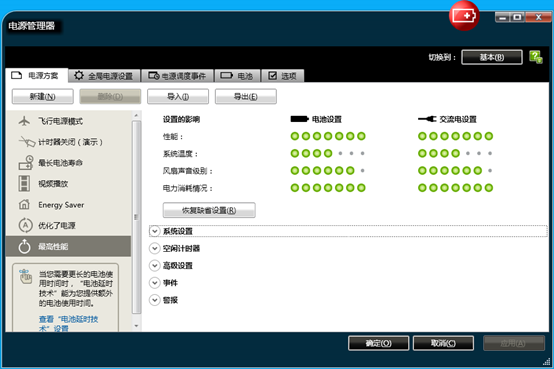Open the 选项 tab
The width and height of the screenshot is (554, 369).
[283, 76]
